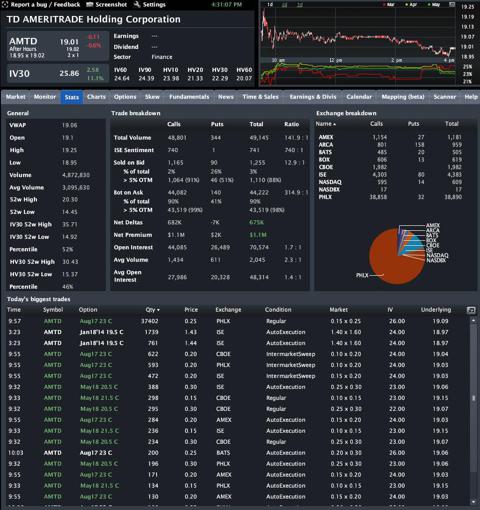480x510 pixels.
Task: Open the Skew tab
Action: coord(152,97)
